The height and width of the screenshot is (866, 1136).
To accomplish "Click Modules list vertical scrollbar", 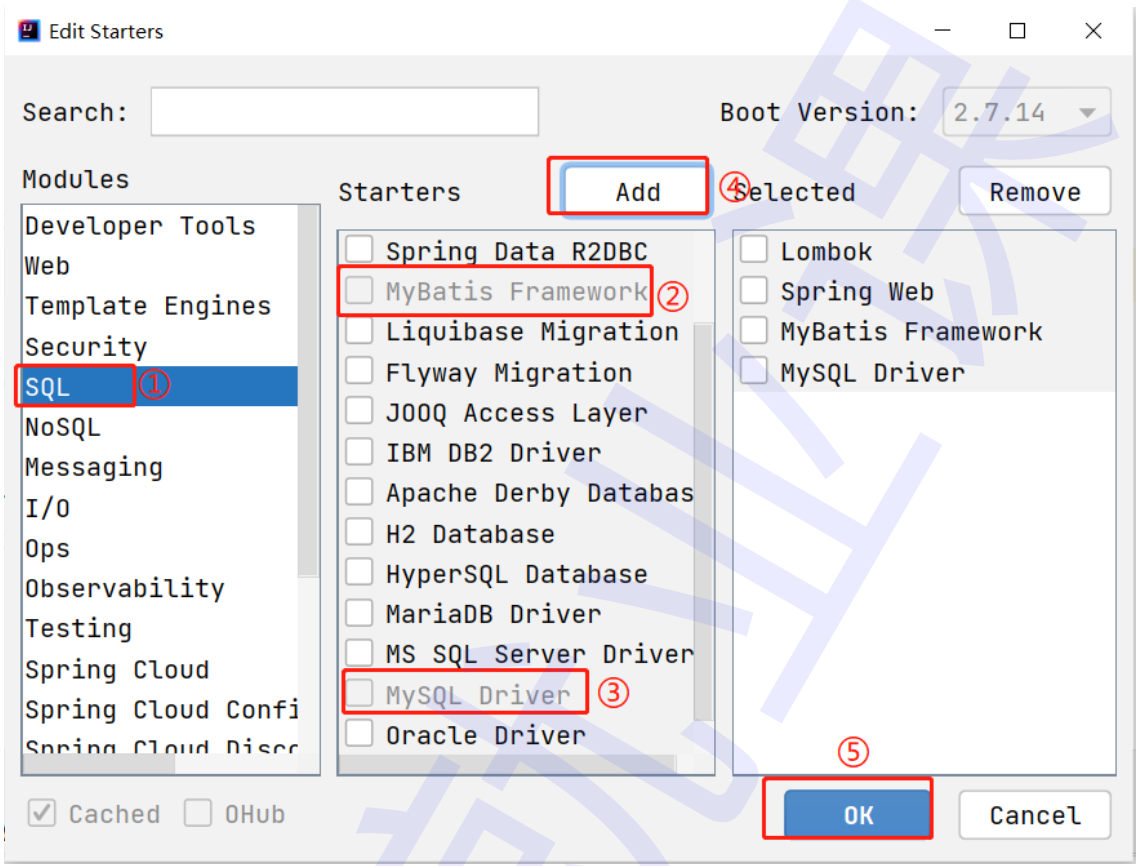I will pos(309,391).
